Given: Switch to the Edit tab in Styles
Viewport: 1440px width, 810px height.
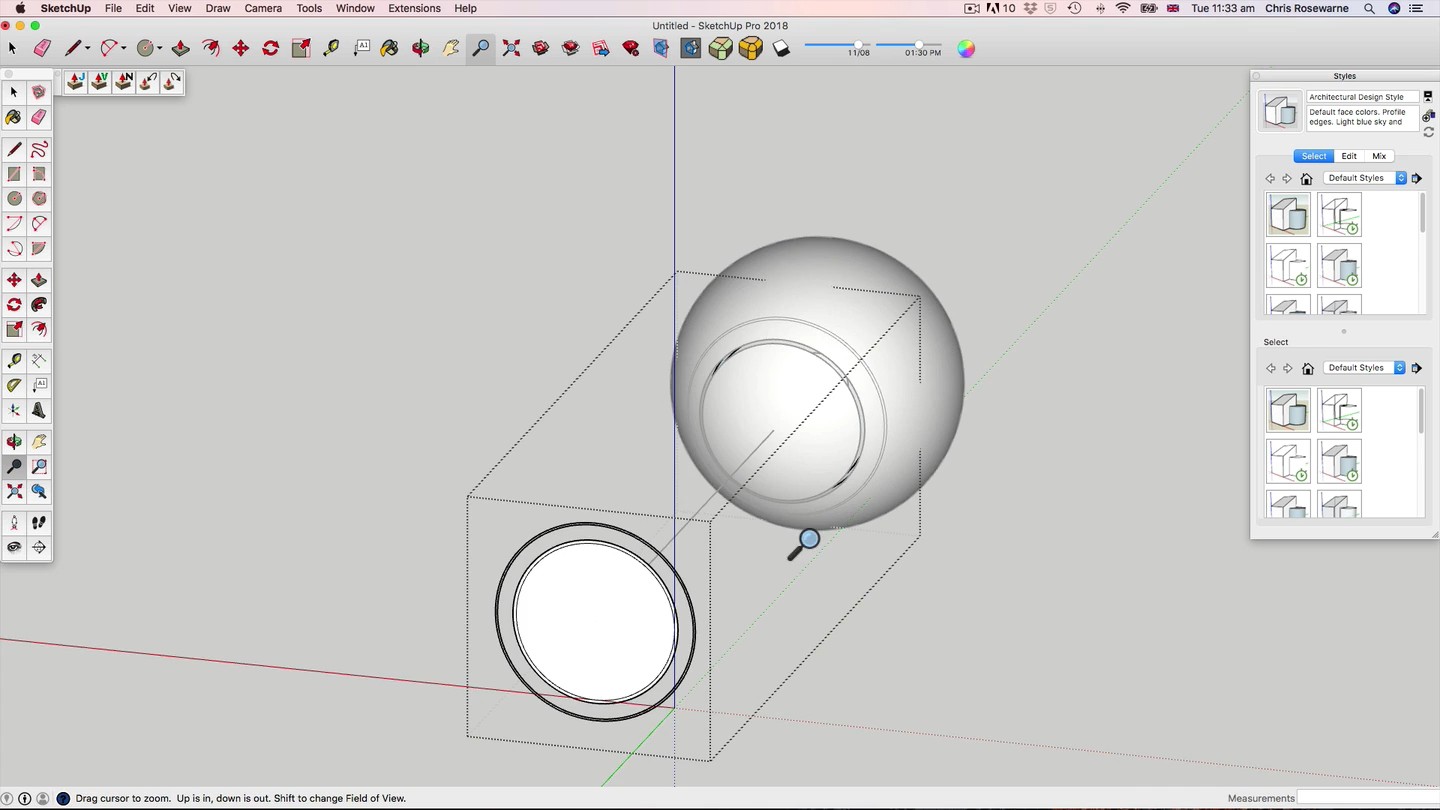Looking at the screenshot, I should [x=1349, y=156].
